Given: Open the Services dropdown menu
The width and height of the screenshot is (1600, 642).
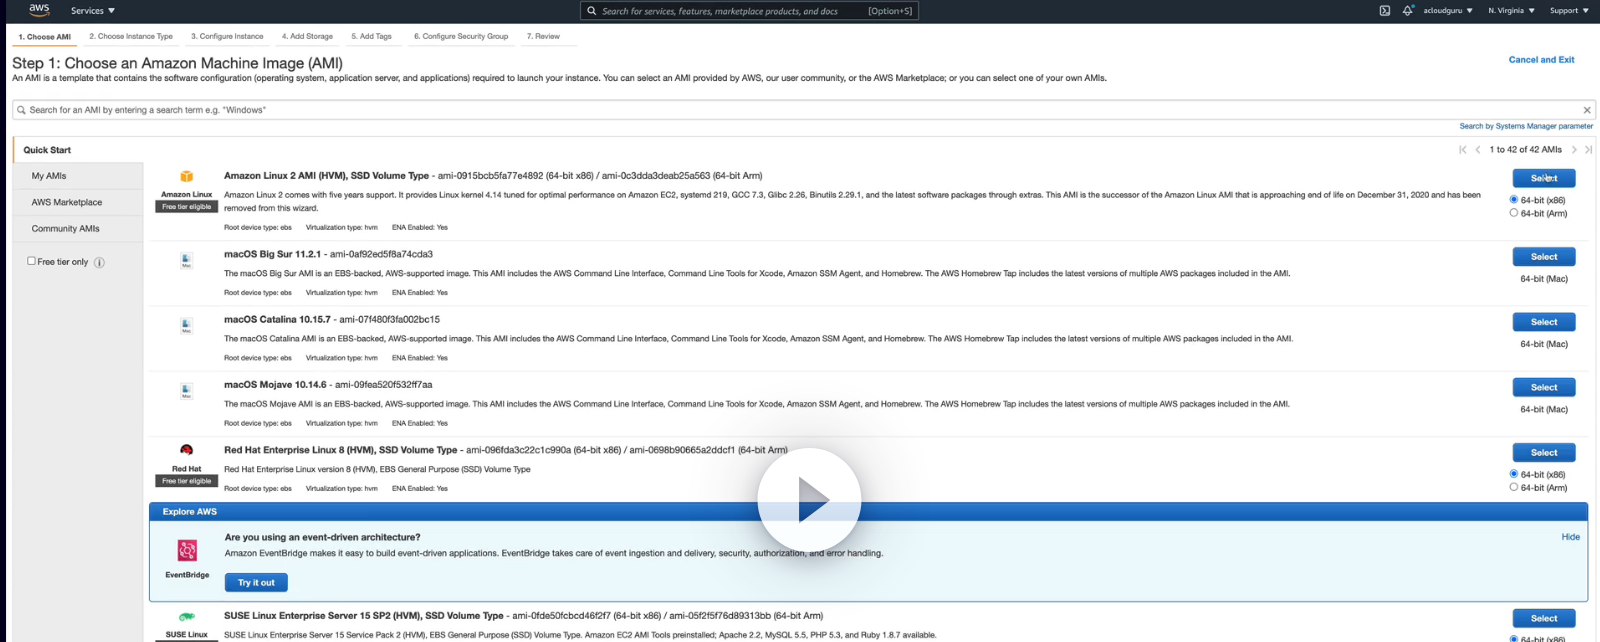Looking at the screenshot, I should pos(93,11).
